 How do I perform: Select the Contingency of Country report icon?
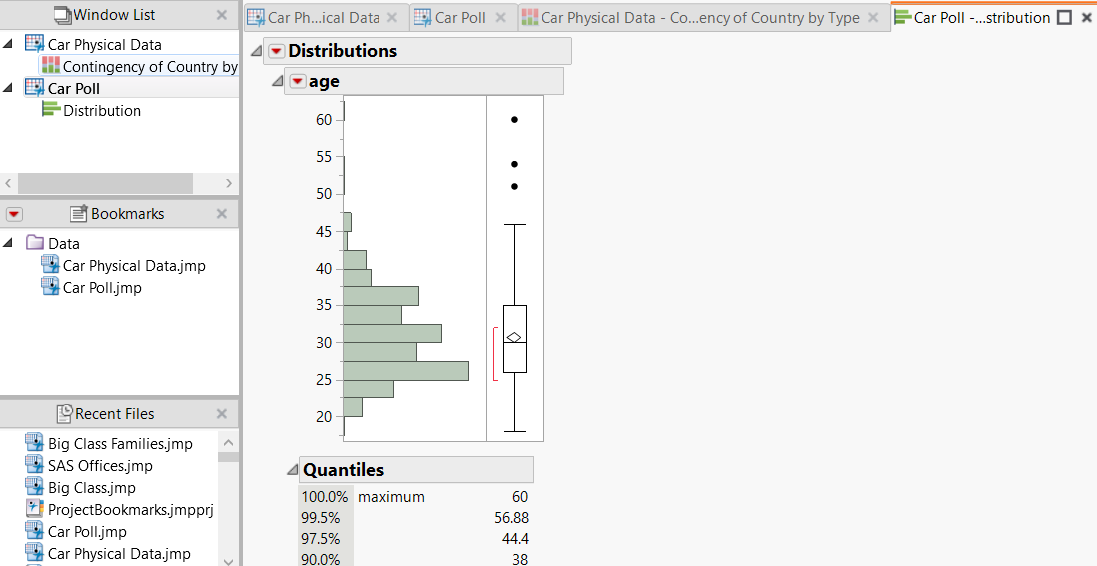click(x=50, y=66)
